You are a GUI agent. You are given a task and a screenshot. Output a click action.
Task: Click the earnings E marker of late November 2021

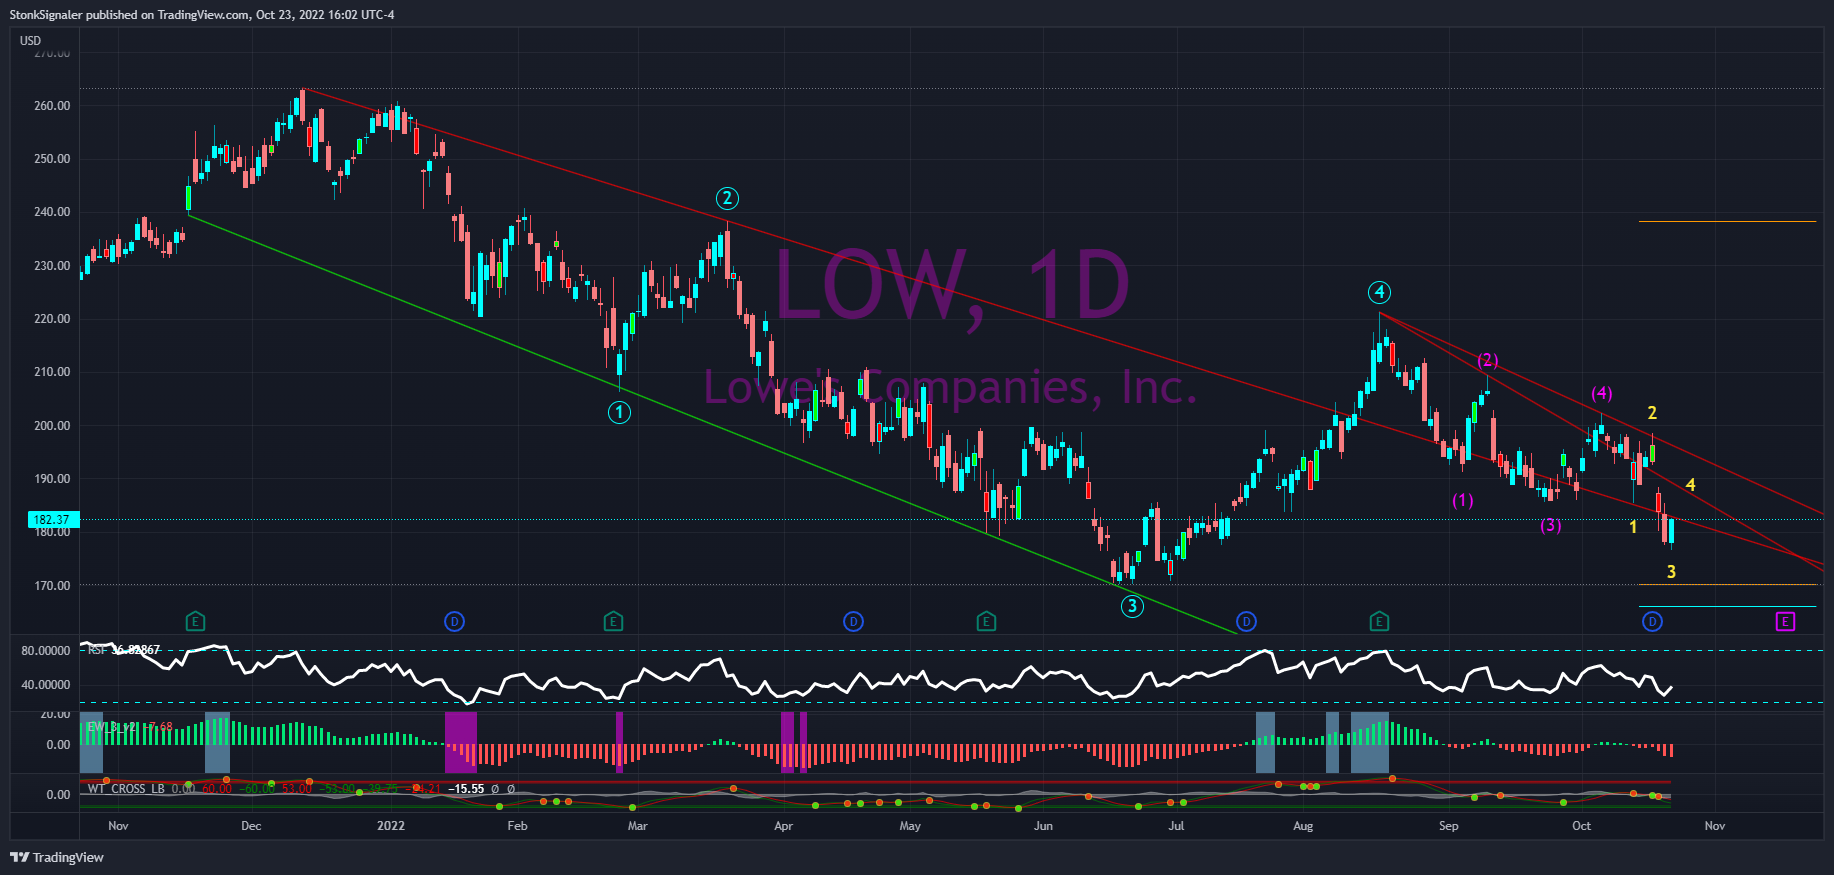[x=195, y=622]
